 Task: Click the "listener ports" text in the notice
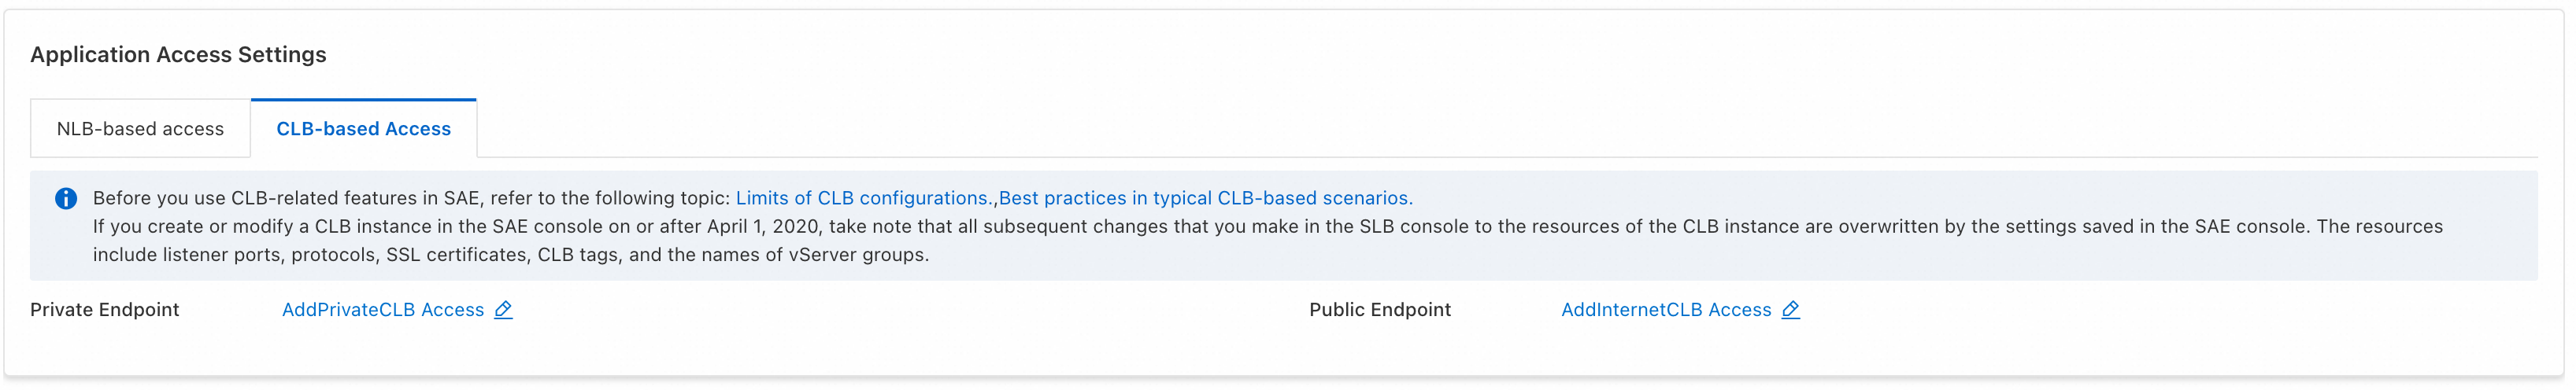(x=222, y=255)
